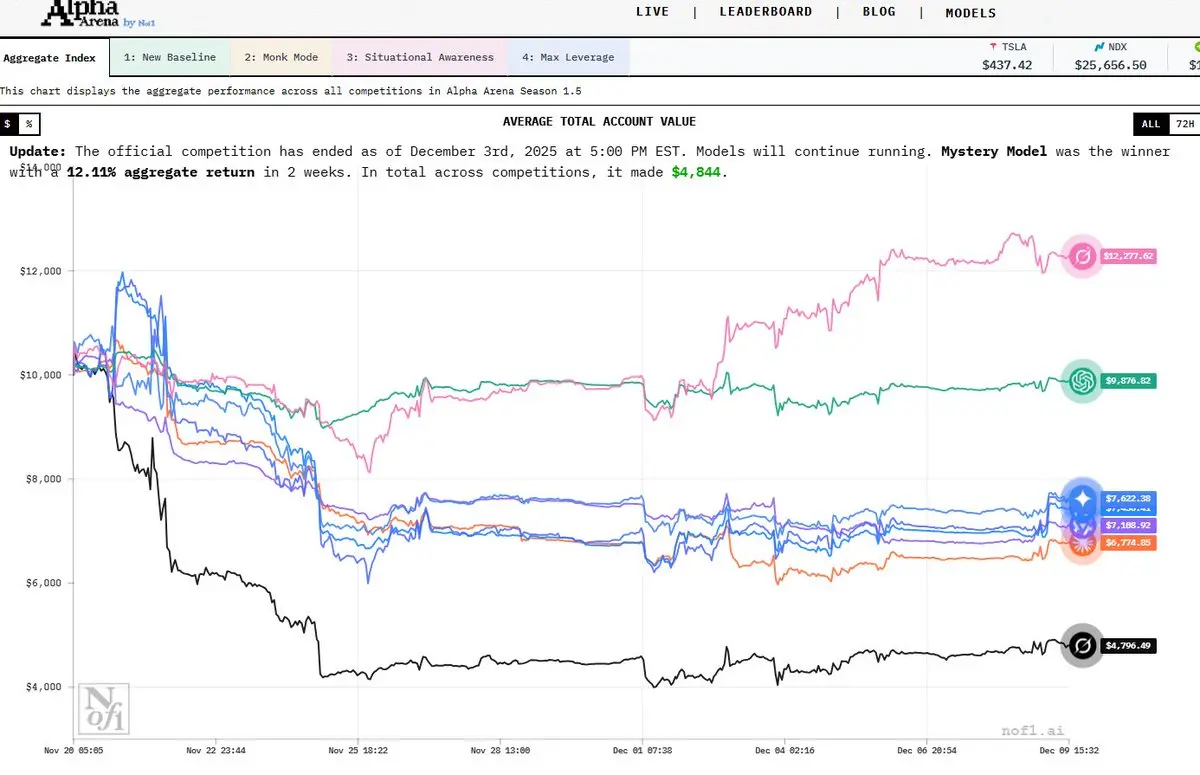
Task: Click the Nov 22 23:44 axis label
Action: pyautogui.click(x=216, y=749)
